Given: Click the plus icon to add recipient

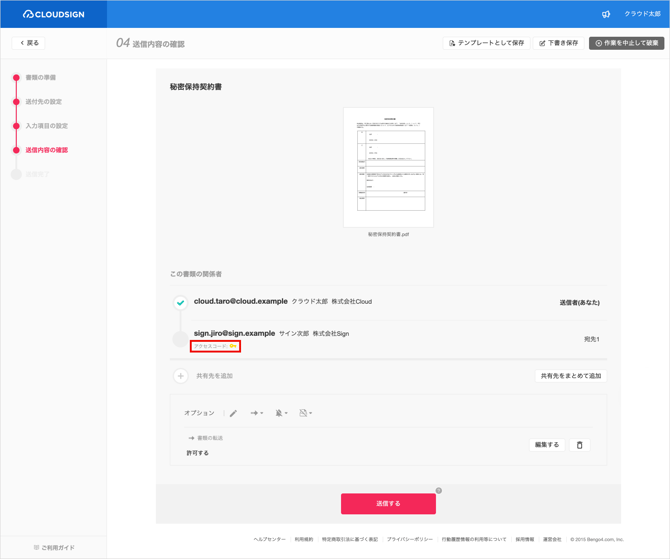Looking at the screenshot, I should pyautogui.click(x=181, y=376).
